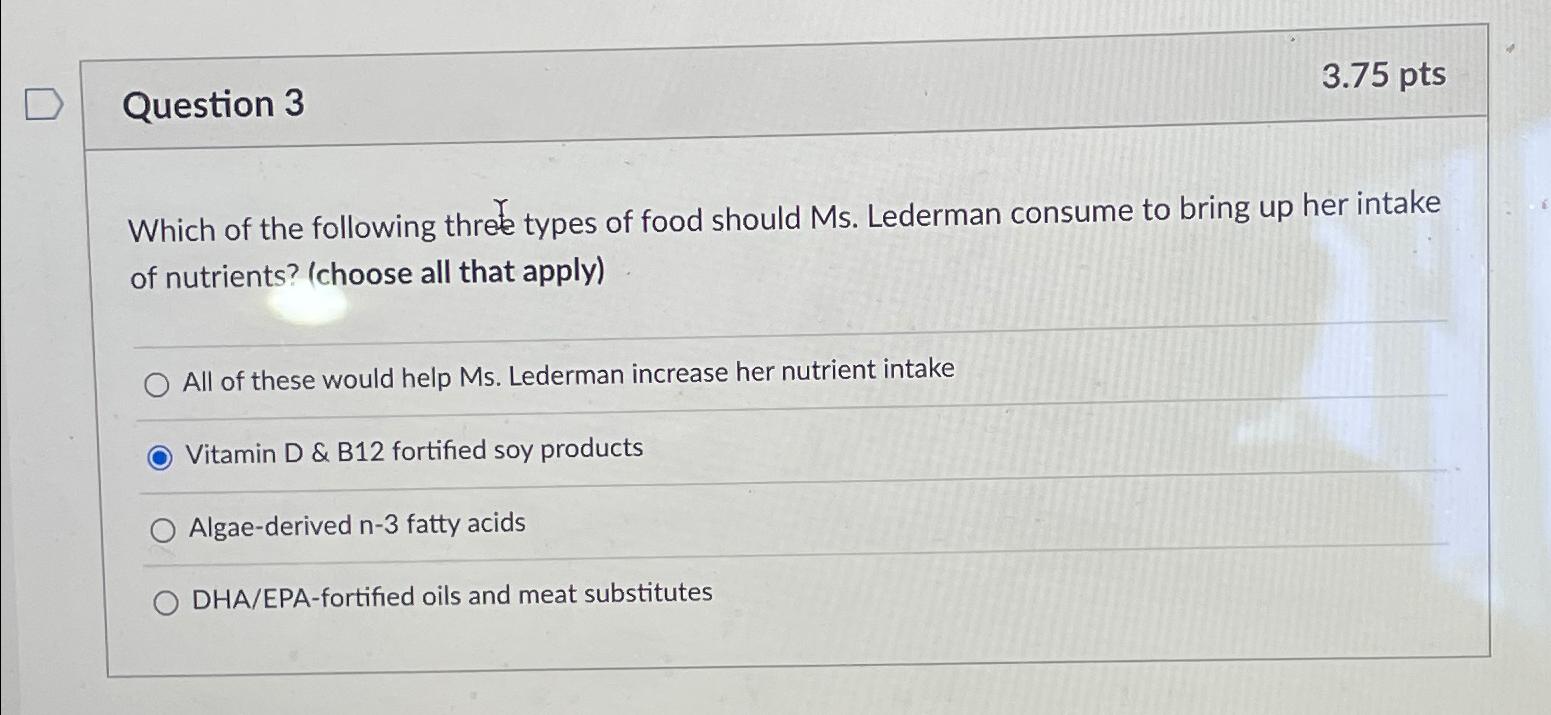The width and height of the screenshot is (1551, 715).
Task: Click the empty radio circle beside 'Algae-derived'
Action: click(x=163, y=530)
